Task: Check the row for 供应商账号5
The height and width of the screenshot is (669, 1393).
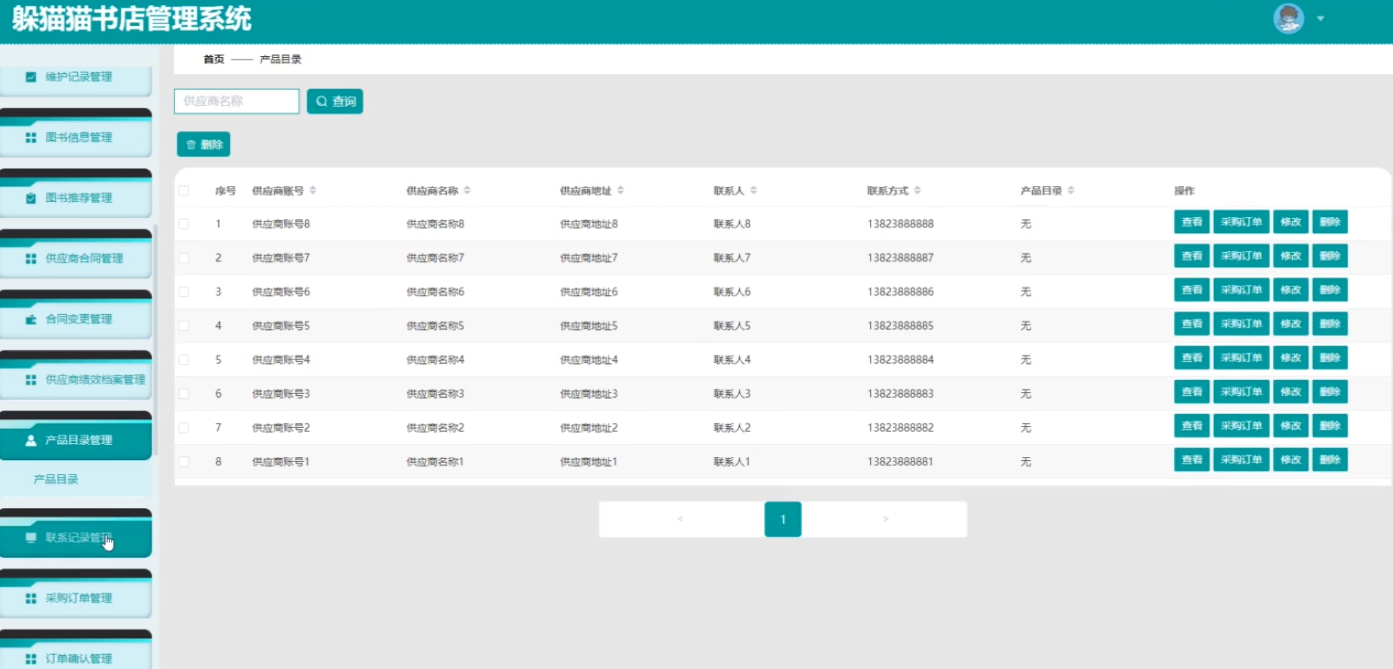Action: click(x=183, y=326)
